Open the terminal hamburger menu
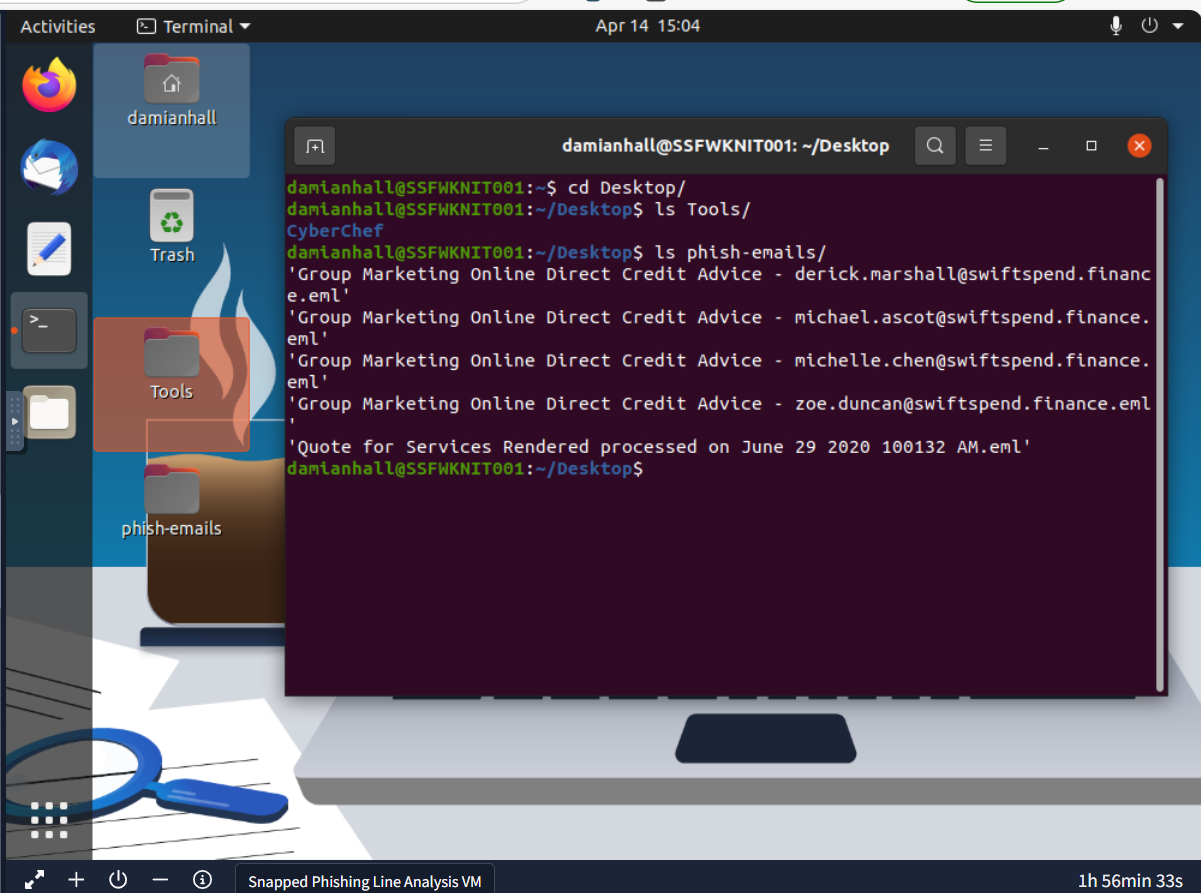 pos(985,146)
